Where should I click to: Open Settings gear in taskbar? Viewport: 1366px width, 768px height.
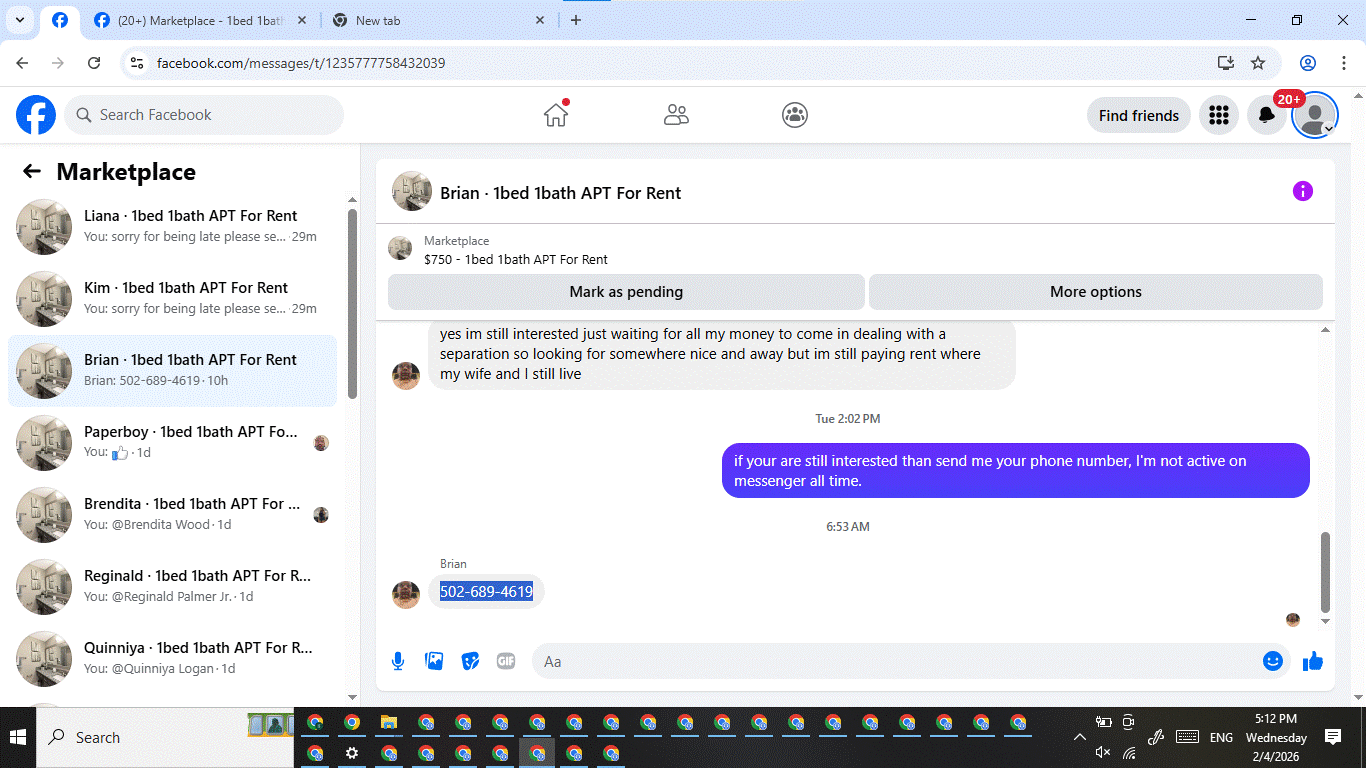click(352, 753)
